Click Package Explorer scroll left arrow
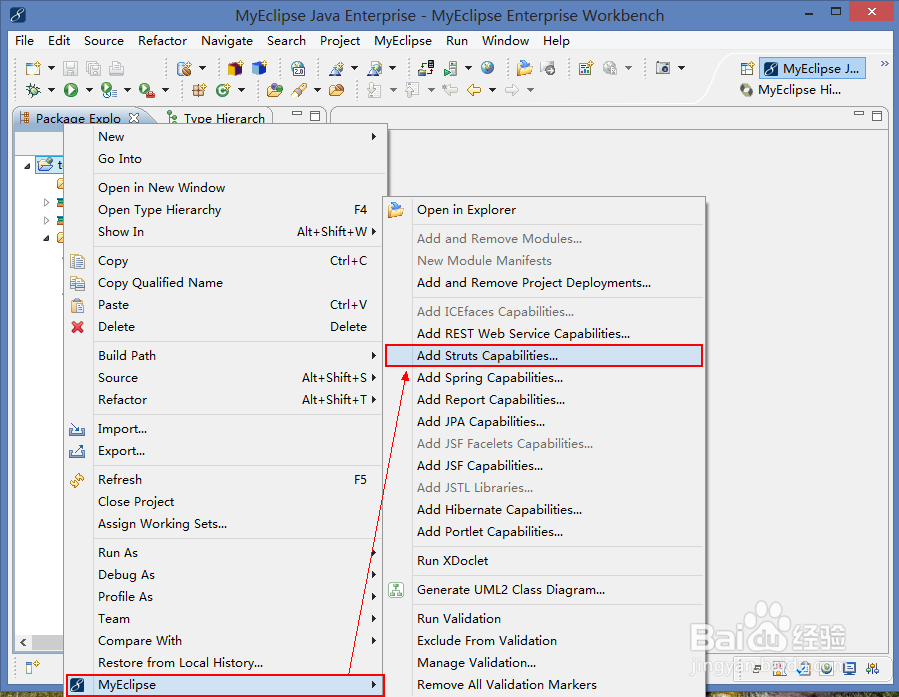 24,643
